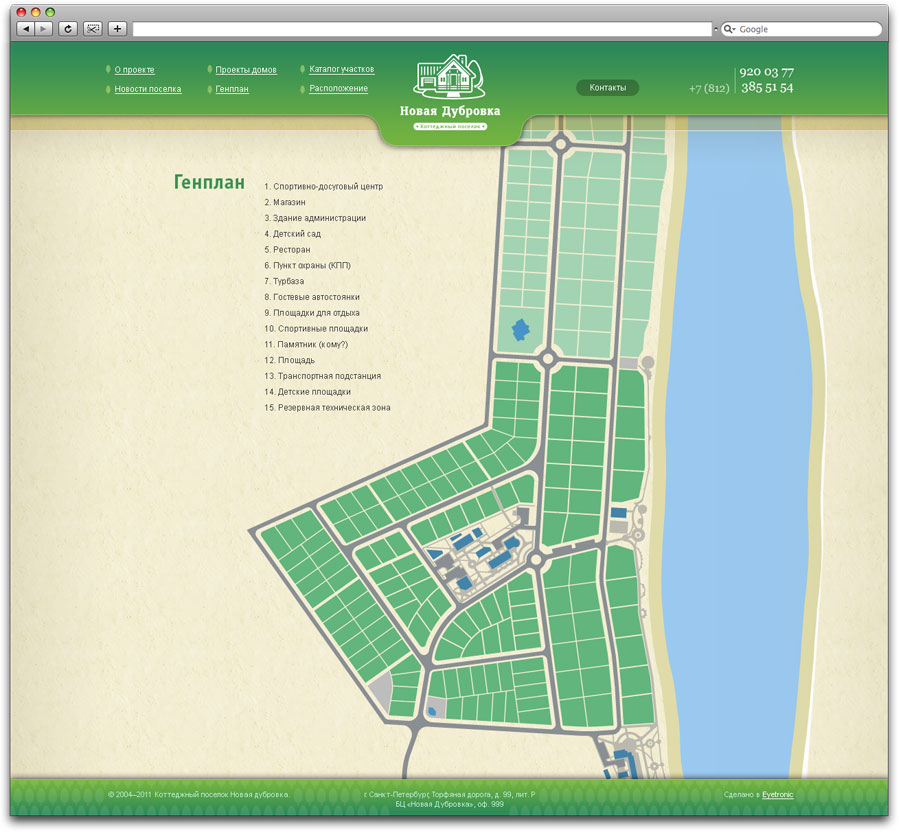
Task: Follow the Eyetronic link in the footer
Action: [777, 794]
